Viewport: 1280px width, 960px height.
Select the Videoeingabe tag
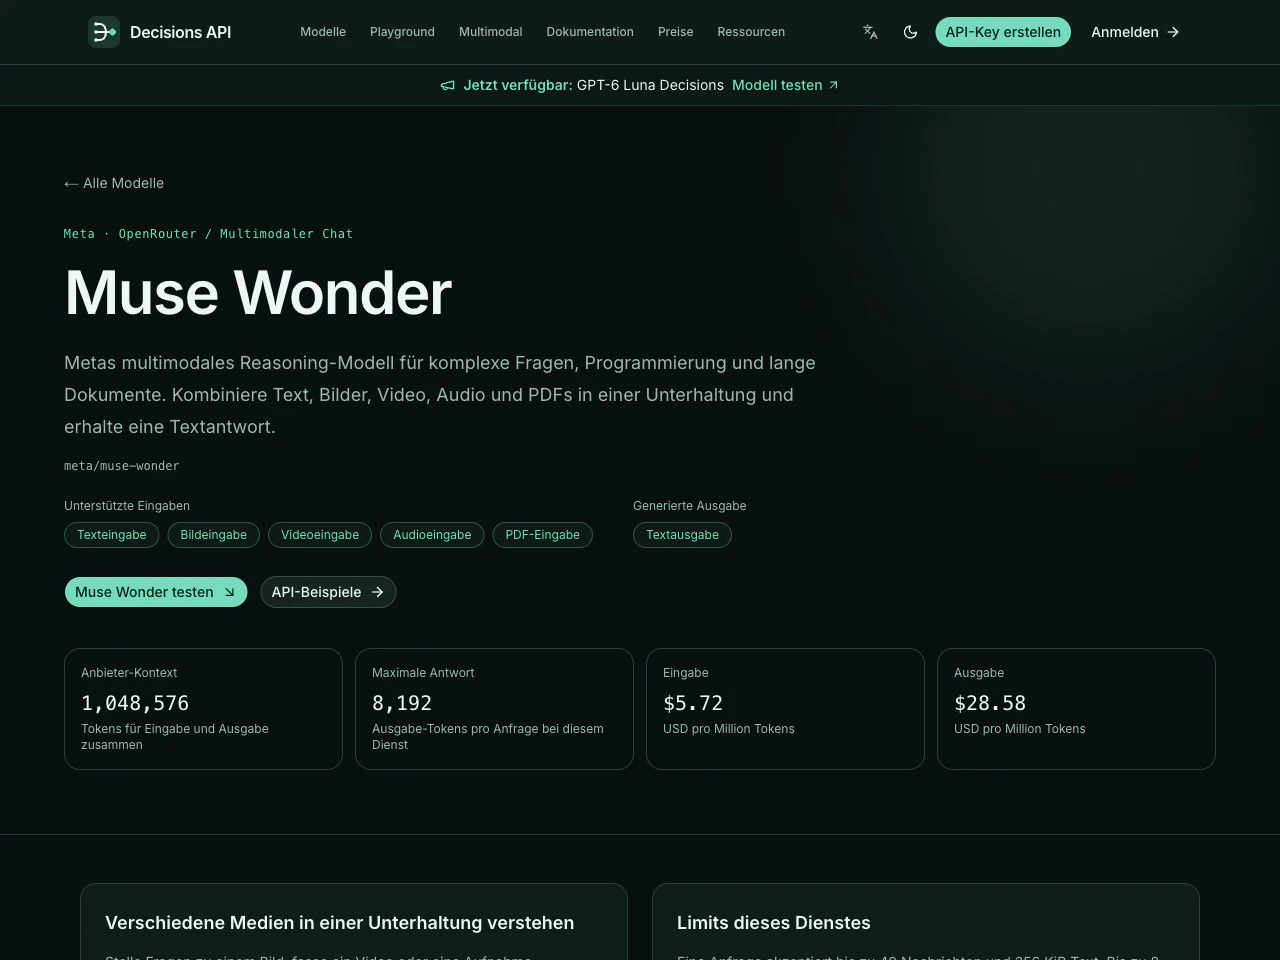(x=320, y=535)
